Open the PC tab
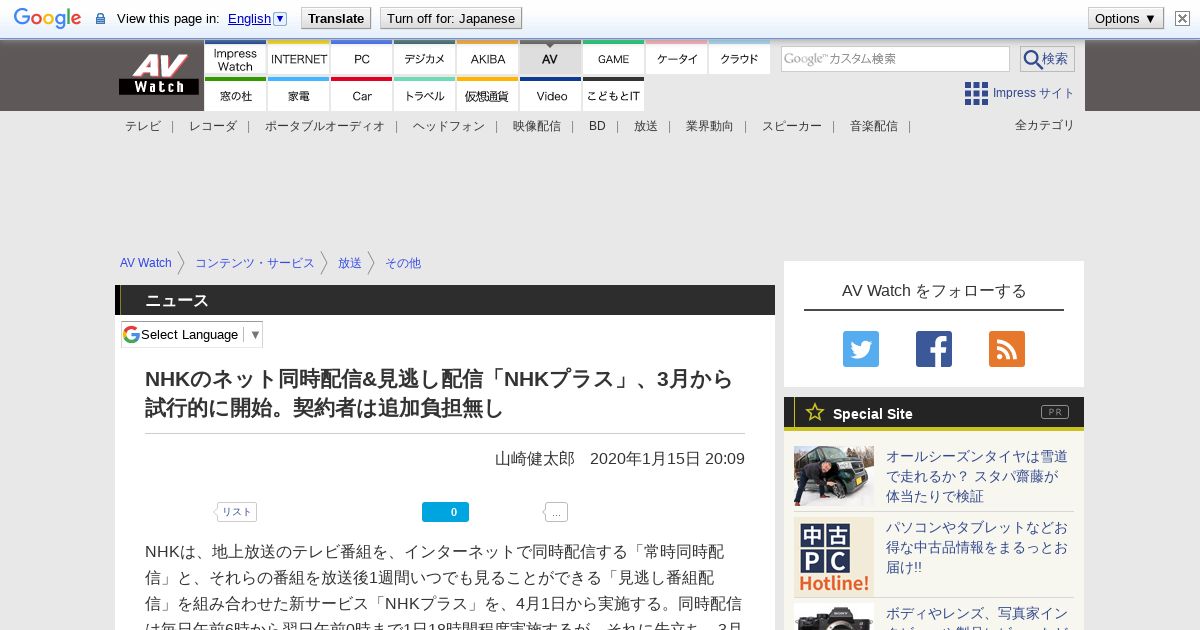 362,59
